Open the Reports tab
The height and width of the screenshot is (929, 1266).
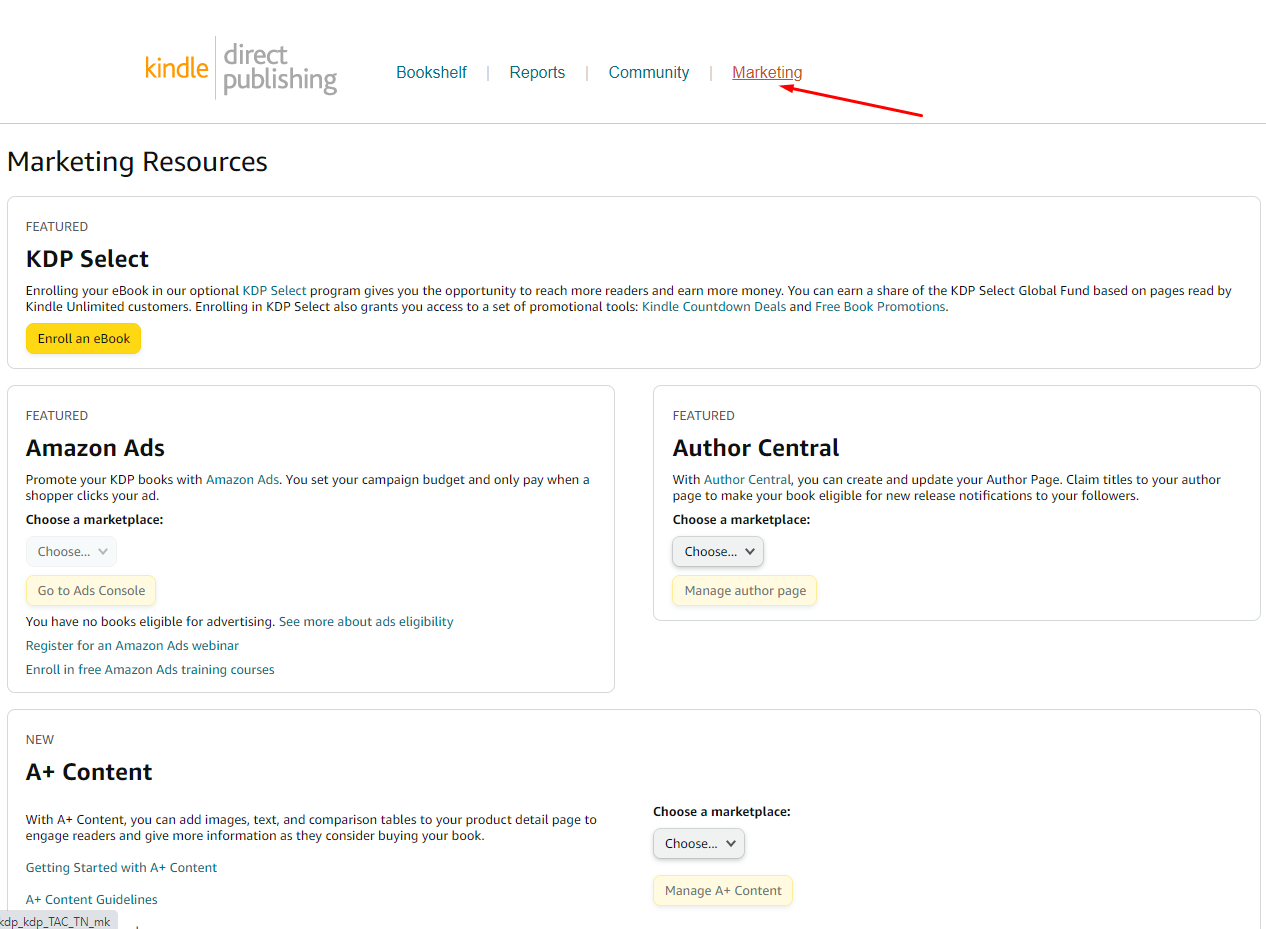[537, 73]
